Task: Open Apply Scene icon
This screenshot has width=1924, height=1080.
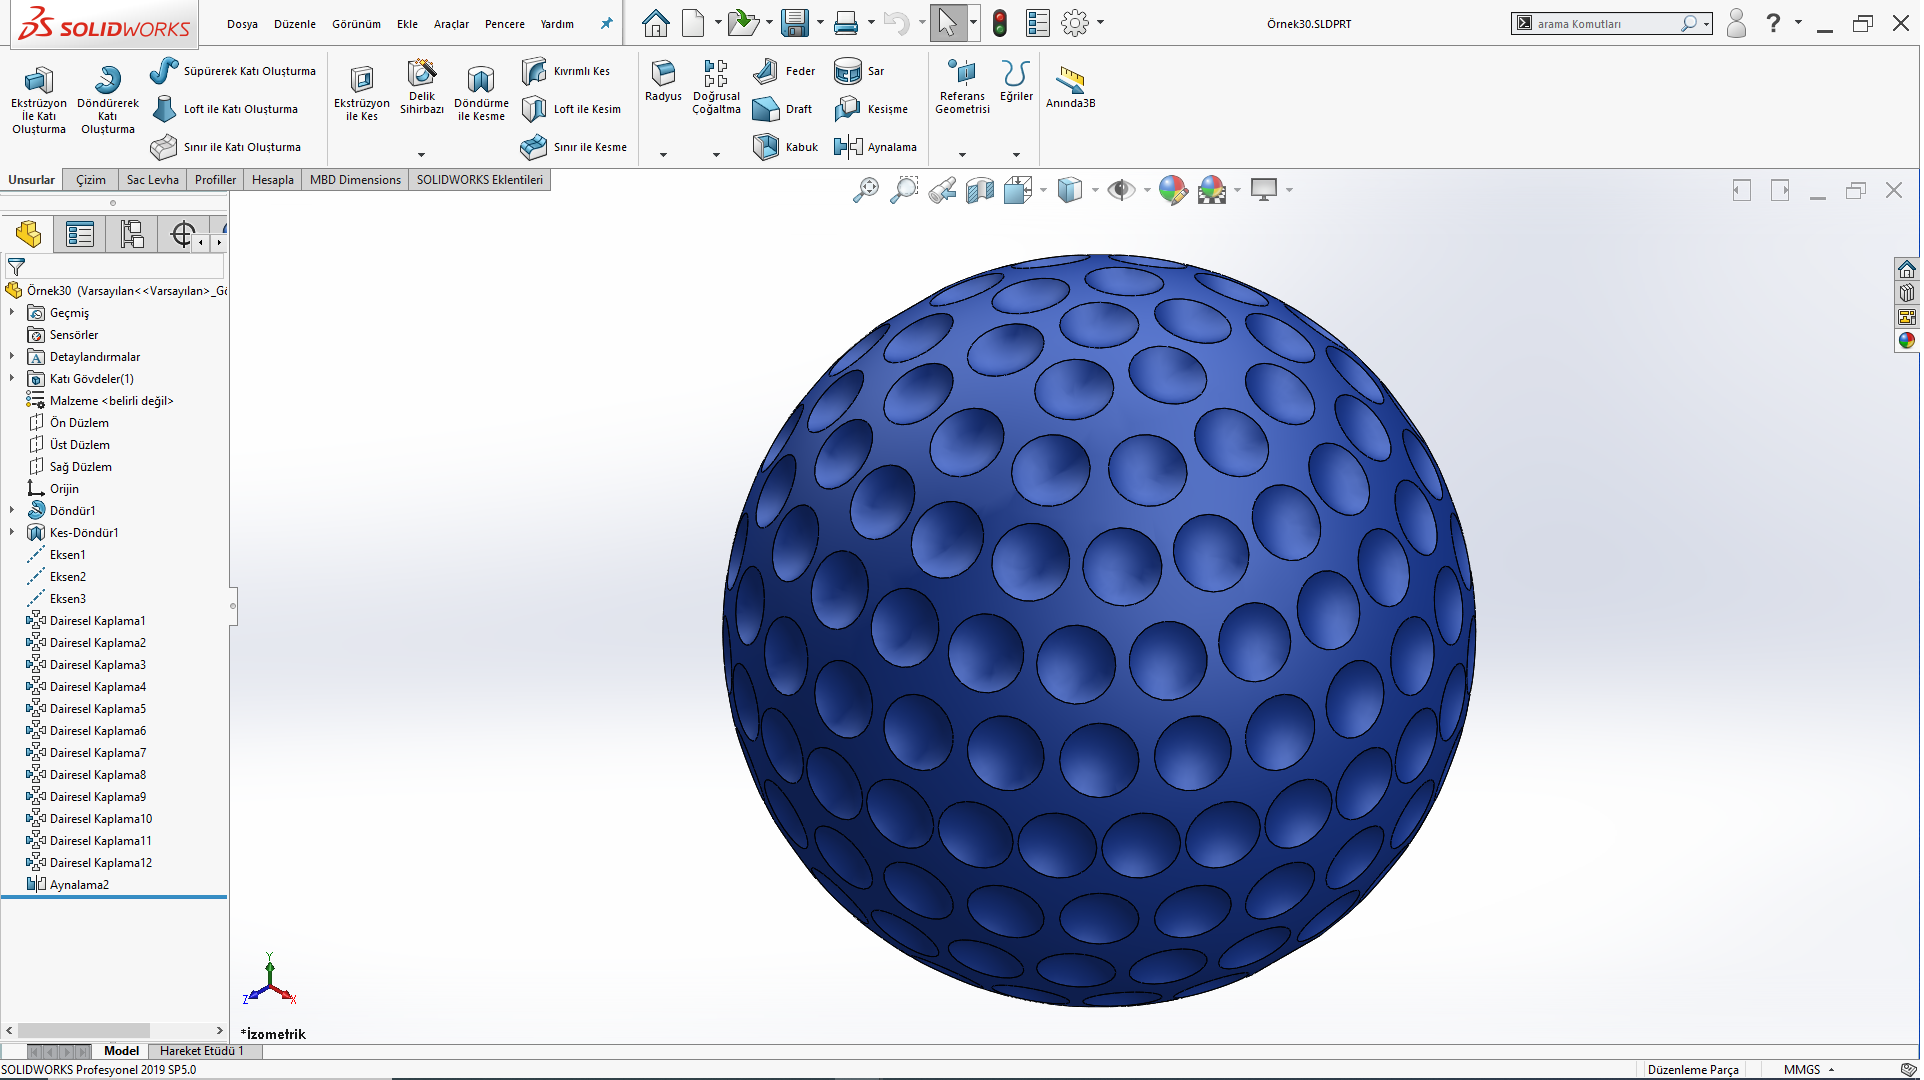Action: coord(1211,190)
